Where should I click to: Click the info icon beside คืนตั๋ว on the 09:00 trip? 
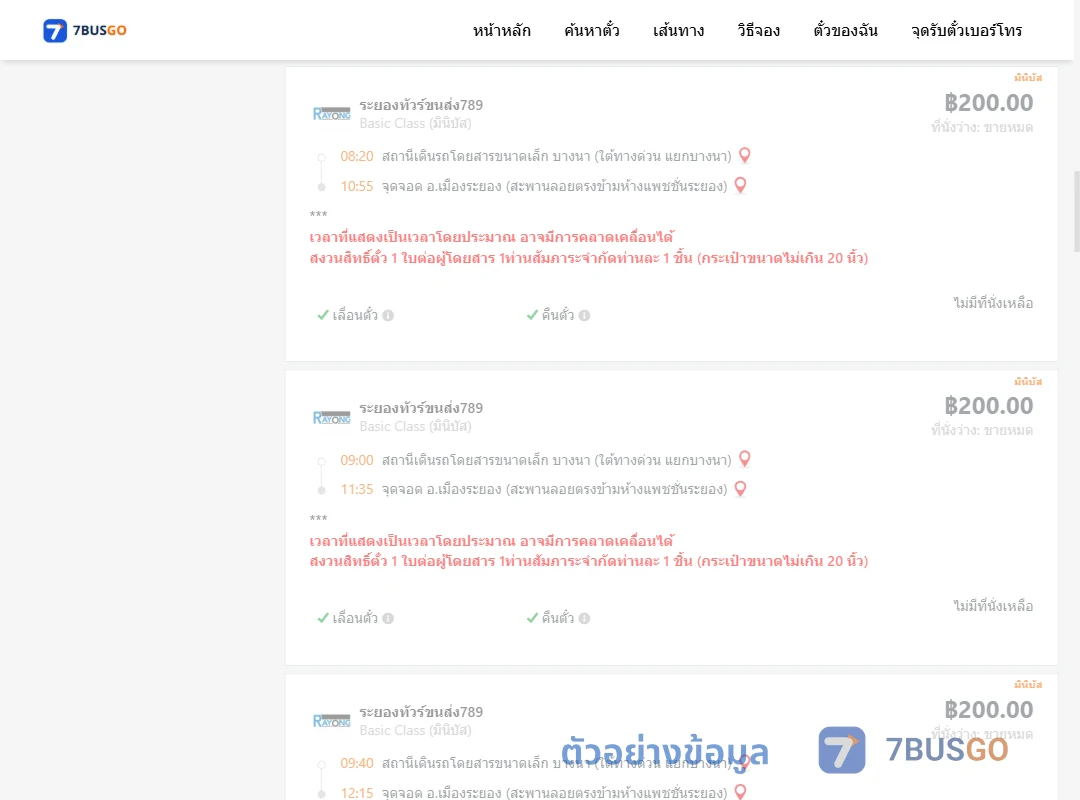(584, 619)
